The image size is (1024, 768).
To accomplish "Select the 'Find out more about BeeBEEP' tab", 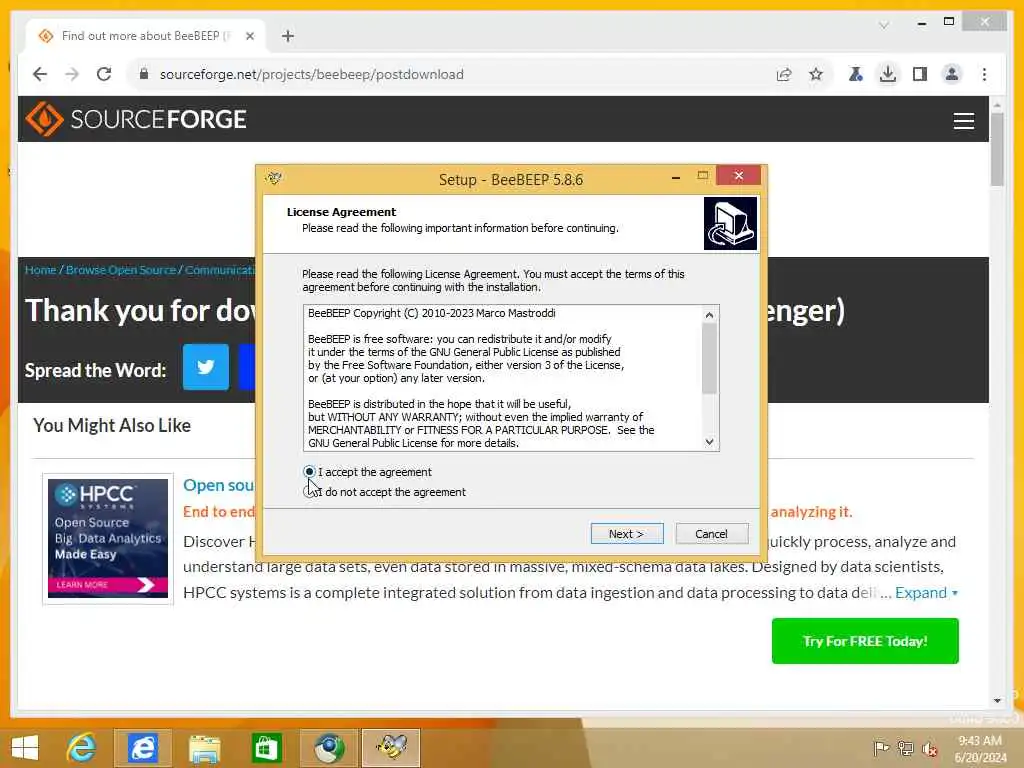I will tap(146, 36).
